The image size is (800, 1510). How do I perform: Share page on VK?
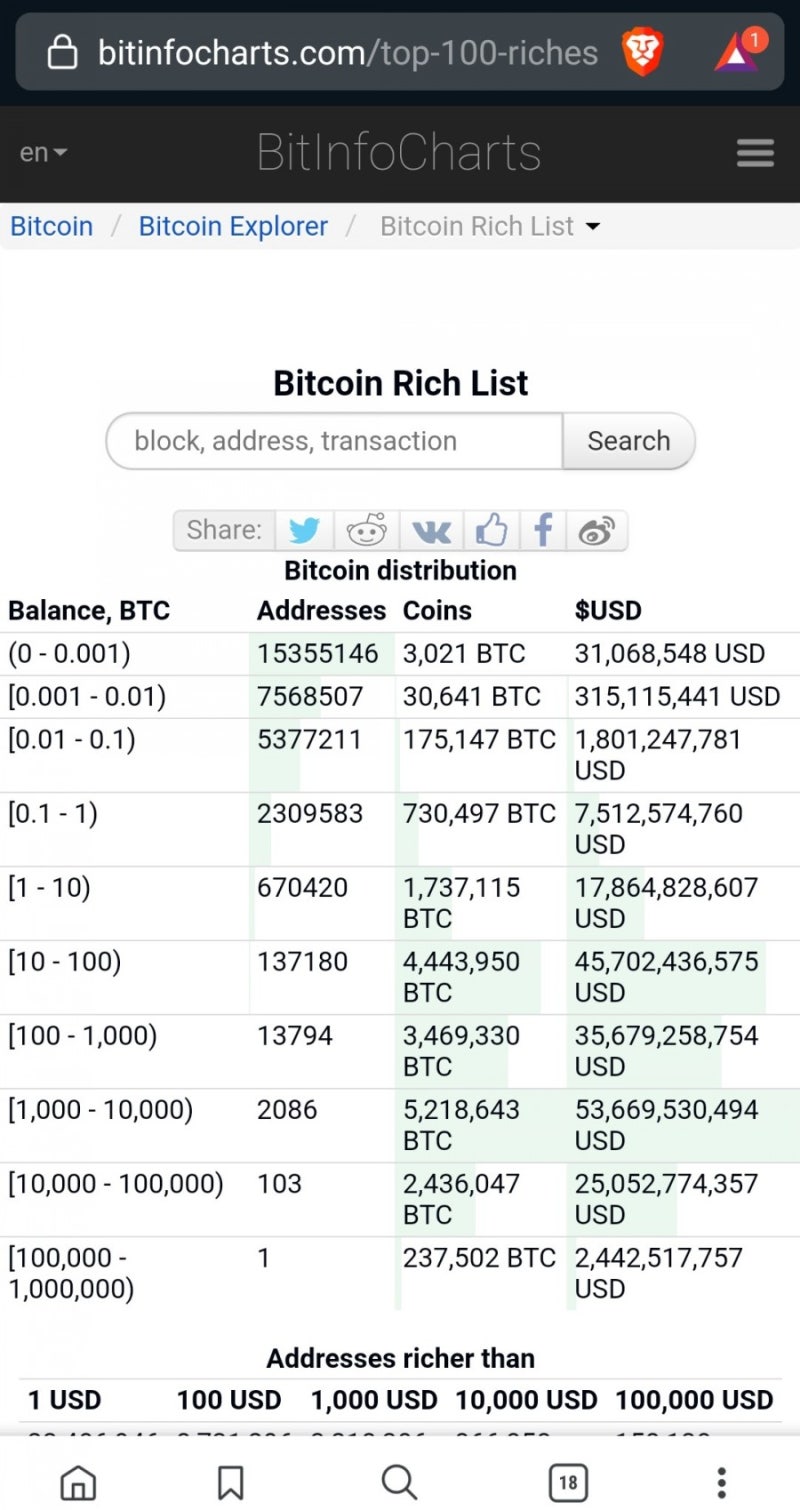(431, 530)
